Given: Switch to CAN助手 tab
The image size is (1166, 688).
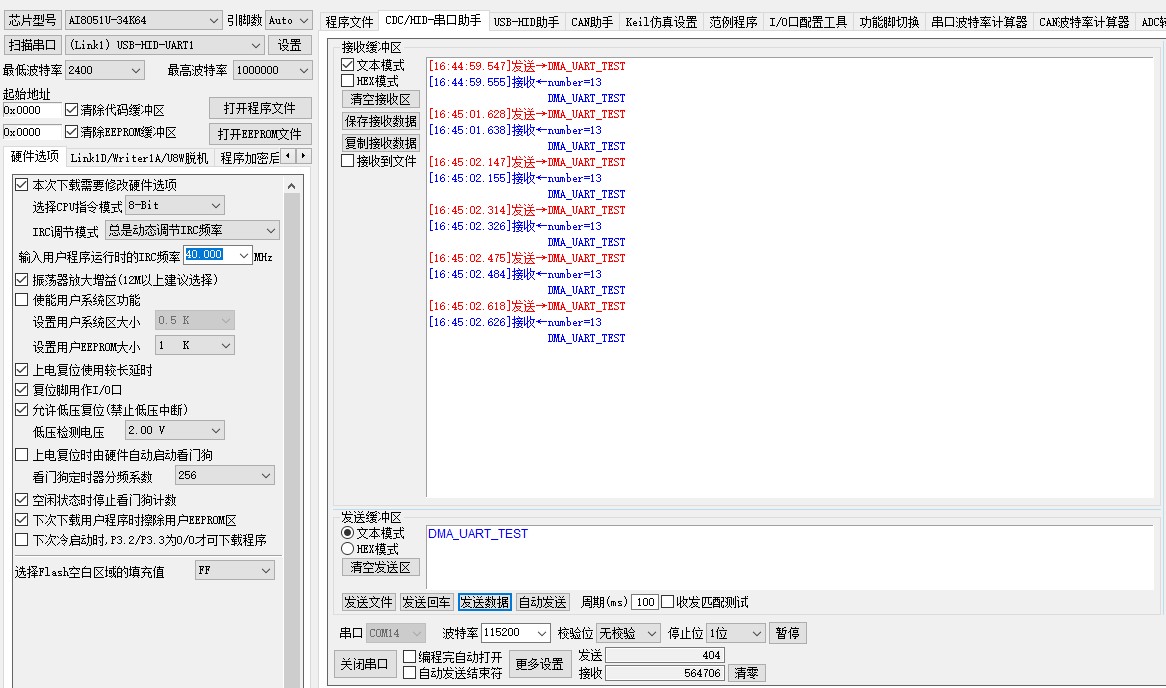Looking at the screenshot, I should tap(592, 22).
